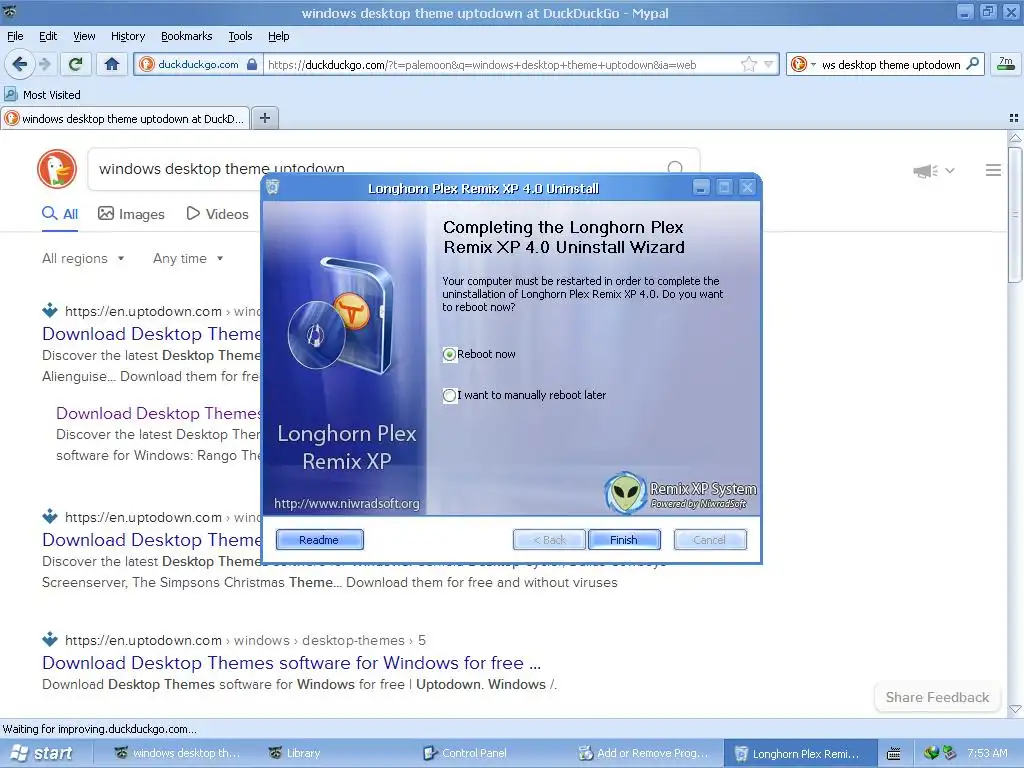This screenshot has width=1024, height=768.
Task: Click the Mypal icon in the title bar
Action: (9, 11)
